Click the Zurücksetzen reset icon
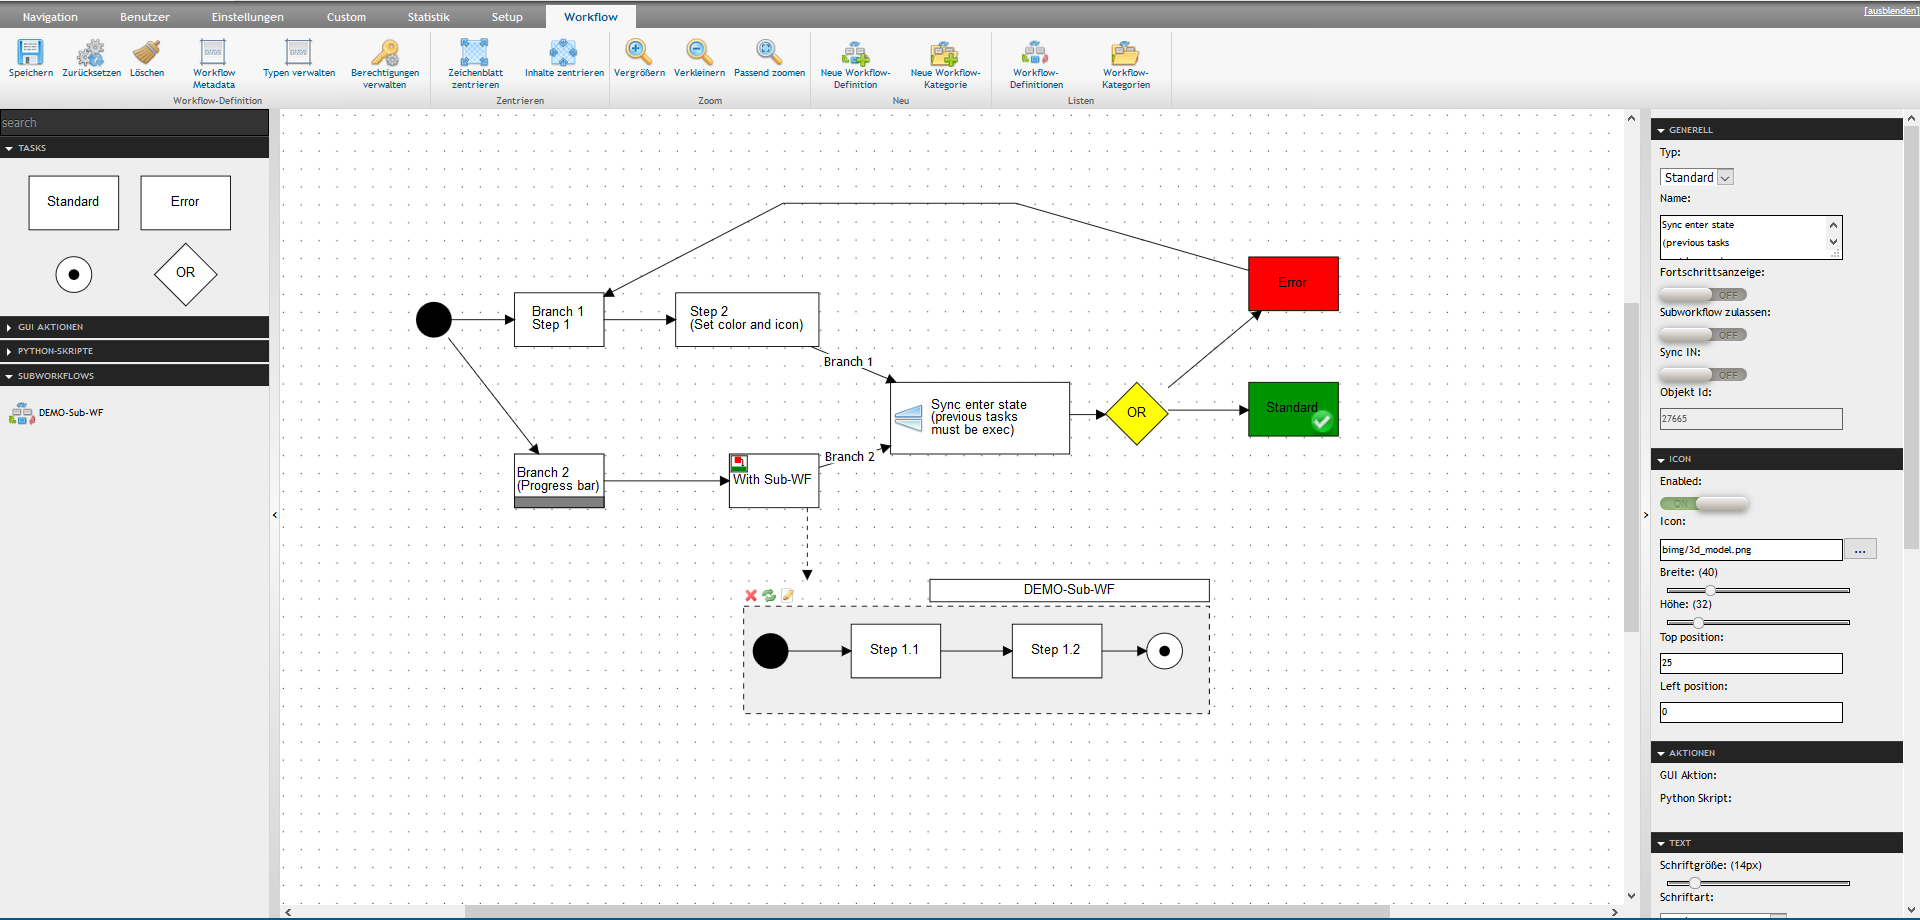The height and width of the screenshot is (920, 1920). (91, 52)
